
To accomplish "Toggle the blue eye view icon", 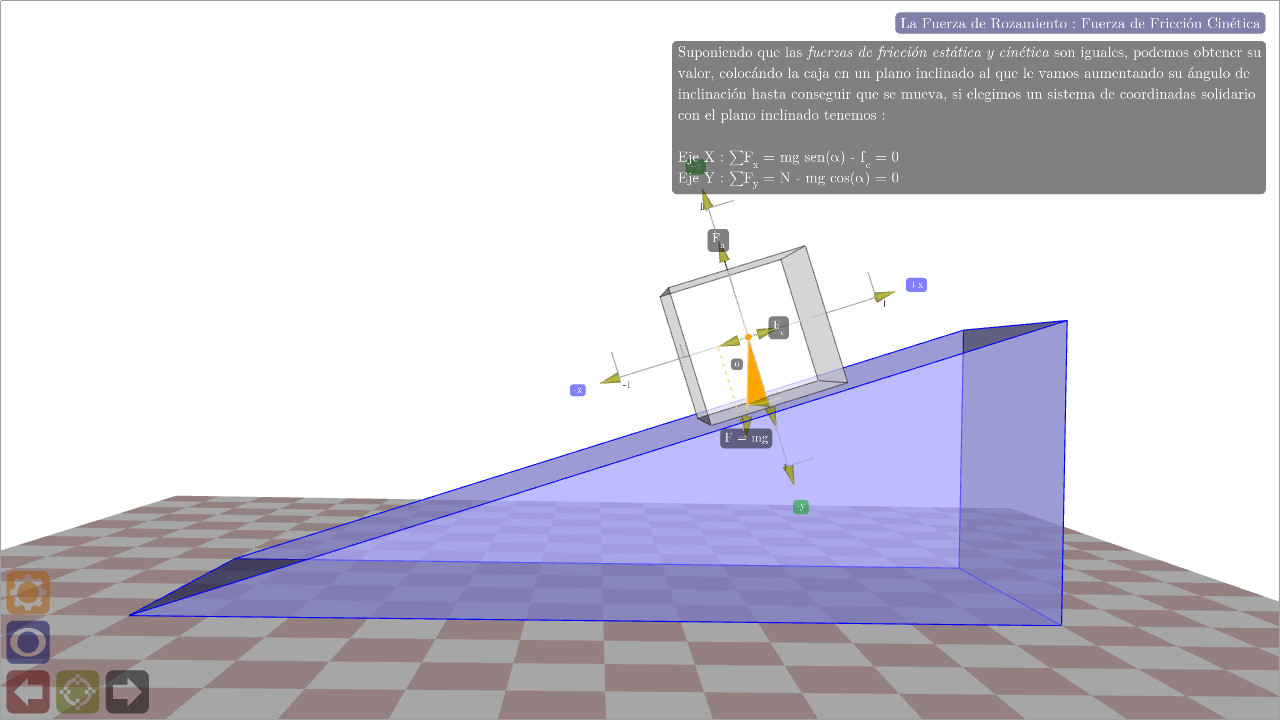I will point(28,642).
